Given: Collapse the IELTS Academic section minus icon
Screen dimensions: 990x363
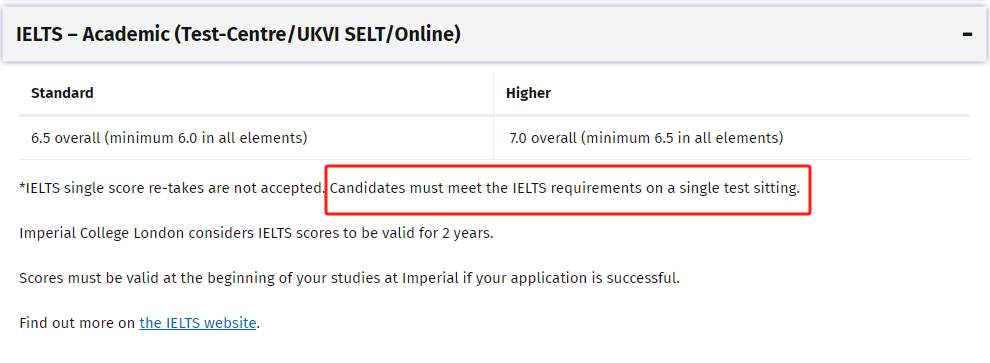Looking at the screenshot, I should pos(967,34).
